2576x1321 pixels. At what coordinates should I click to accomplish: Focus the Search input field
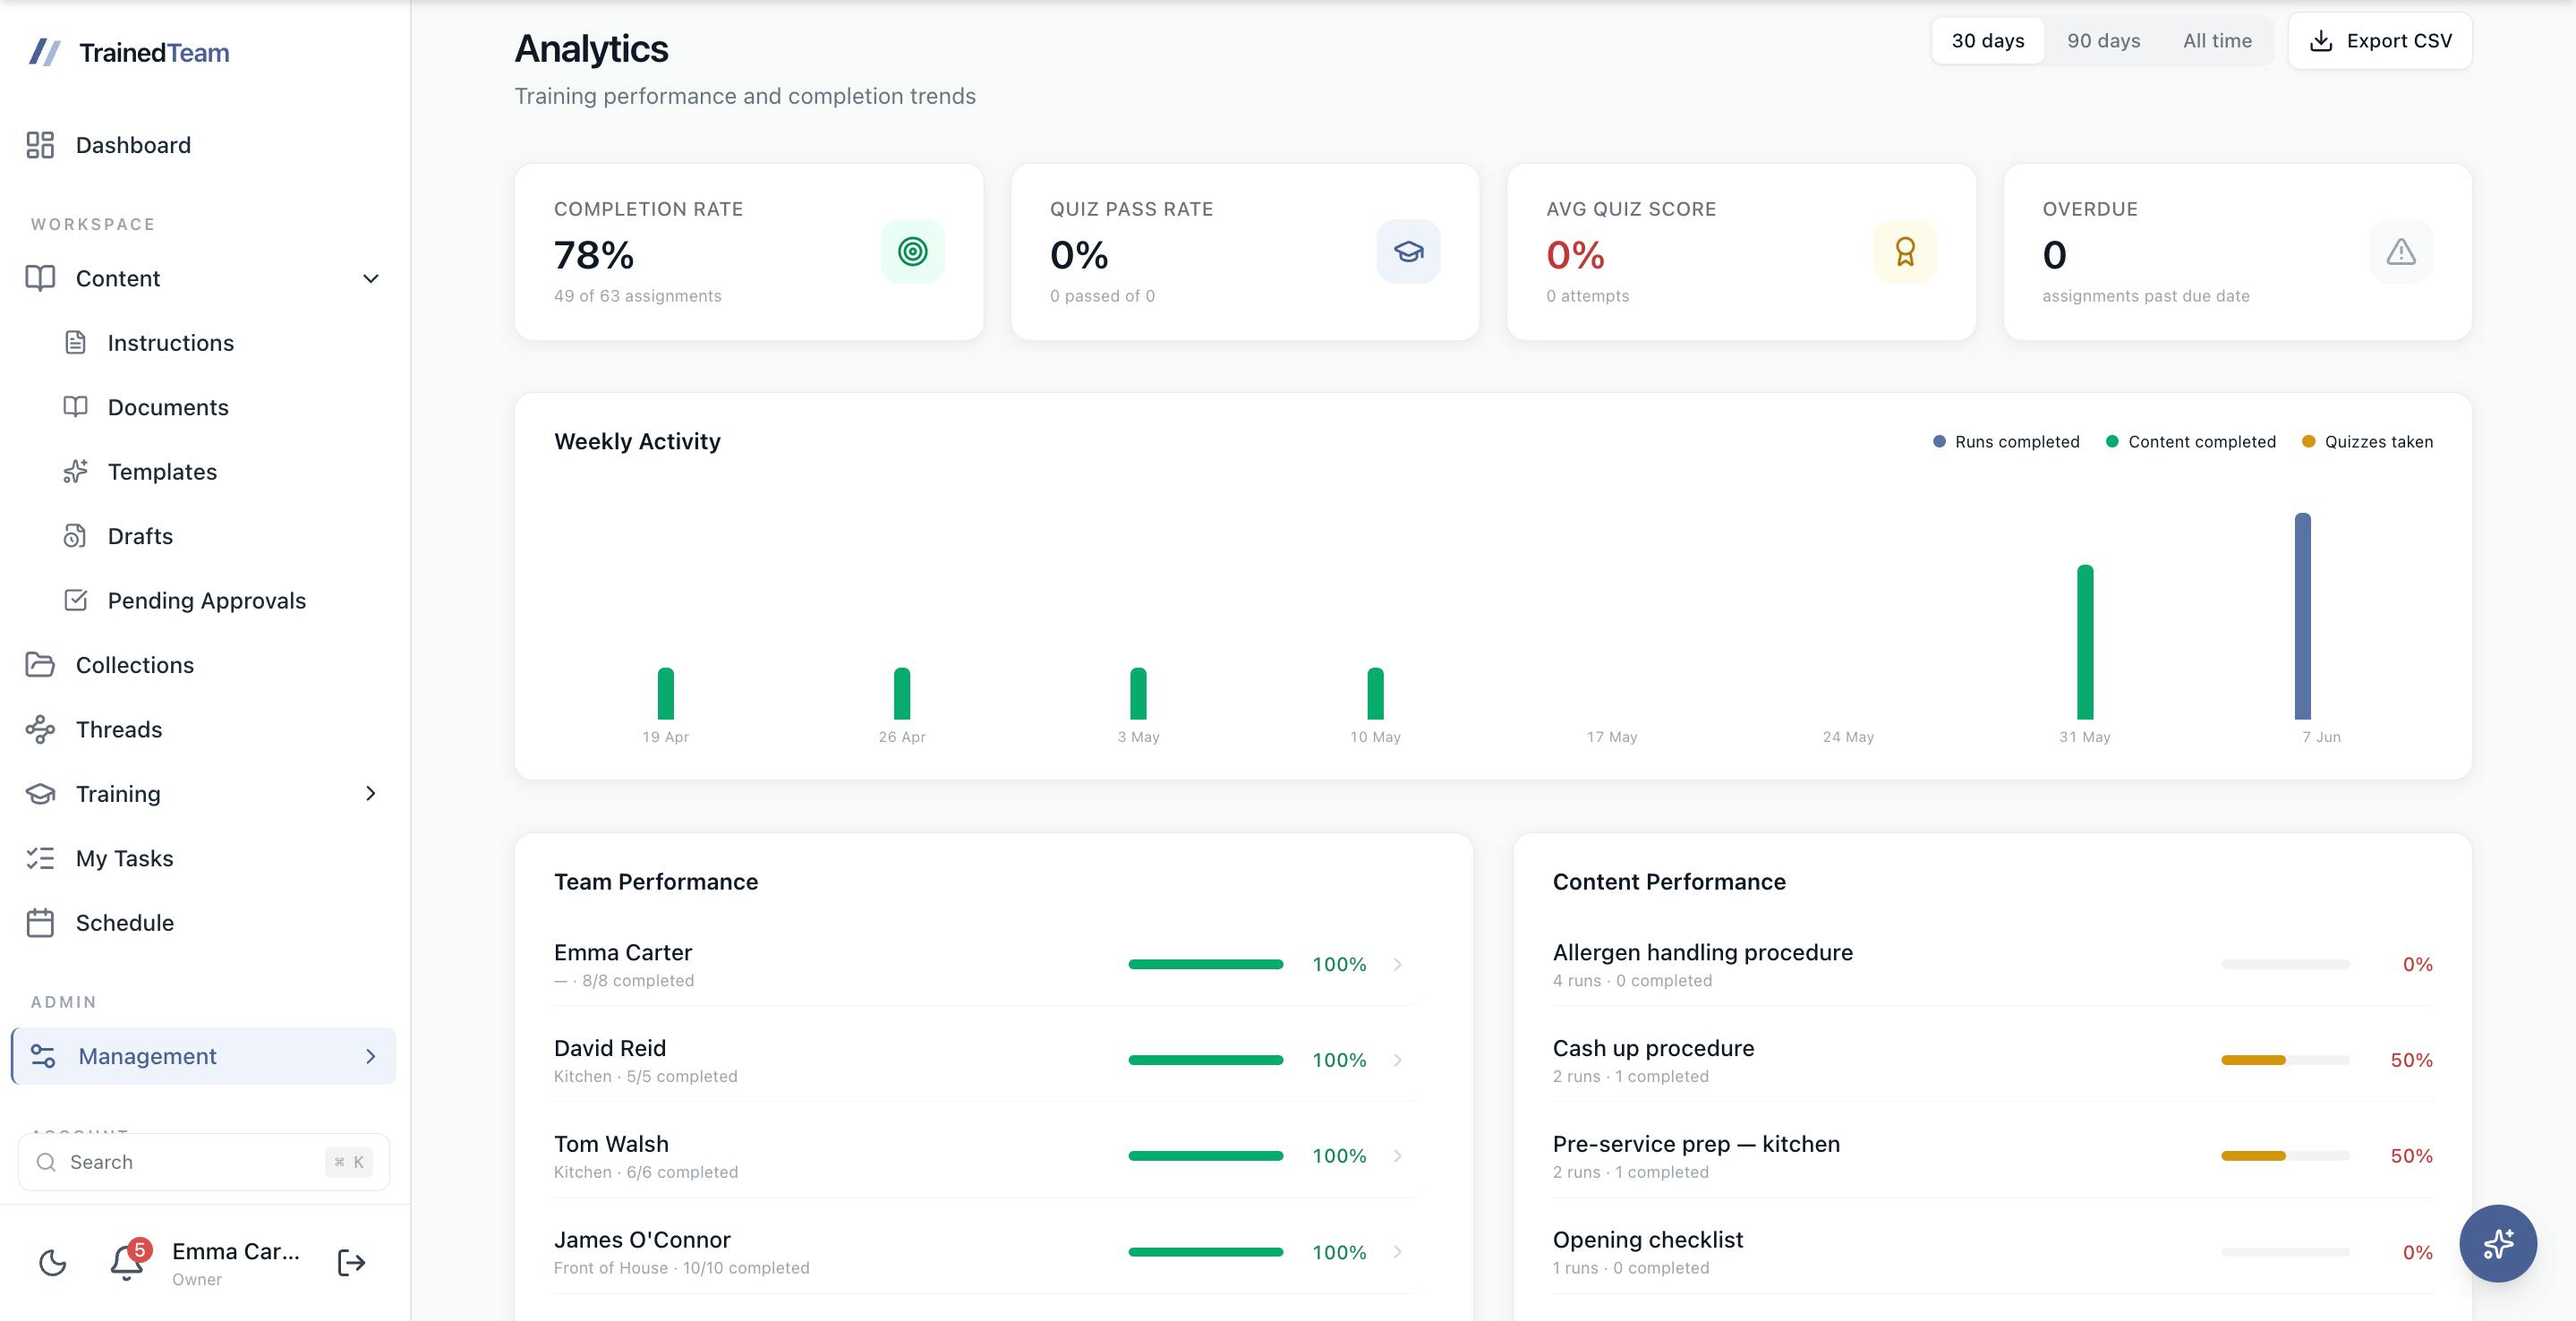pyautogui.click(x=204, y=1162)
